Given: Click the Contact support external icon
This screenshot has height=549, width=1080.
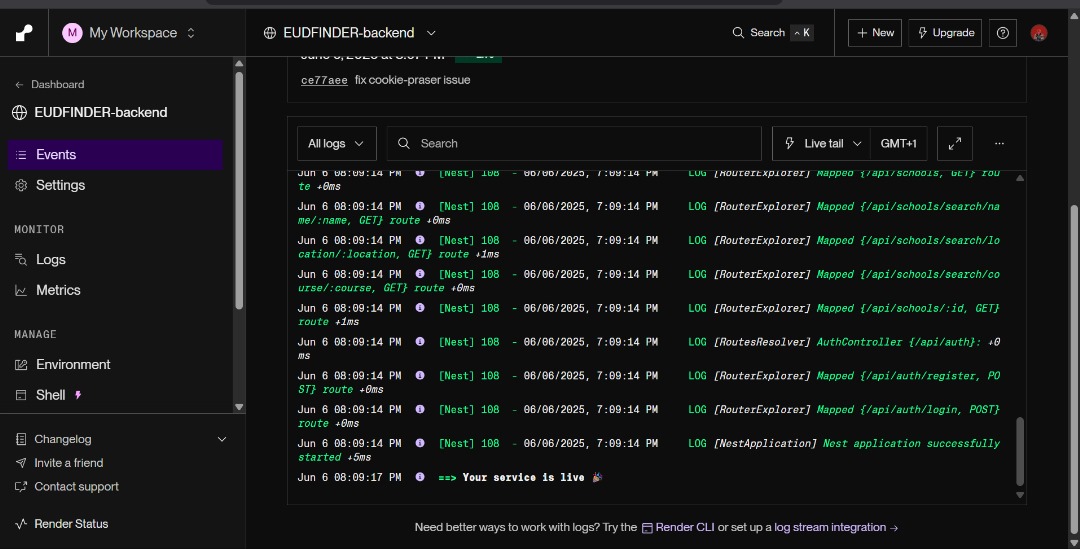Looking at the screenshot, I should coord(21,487).
